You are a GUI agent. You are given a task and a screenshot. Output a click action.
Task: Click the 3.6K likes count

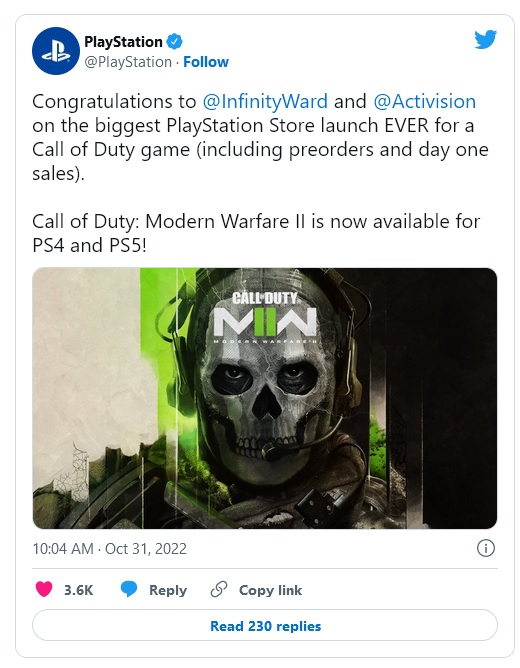click(x=78, y=590)
